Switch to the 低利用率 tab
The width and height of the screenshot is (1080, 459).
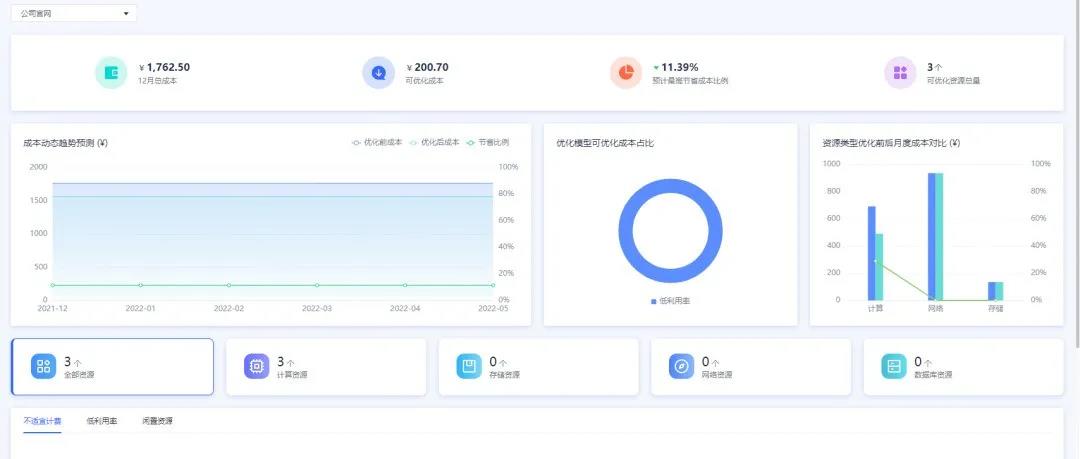click(x=102, y=421)
